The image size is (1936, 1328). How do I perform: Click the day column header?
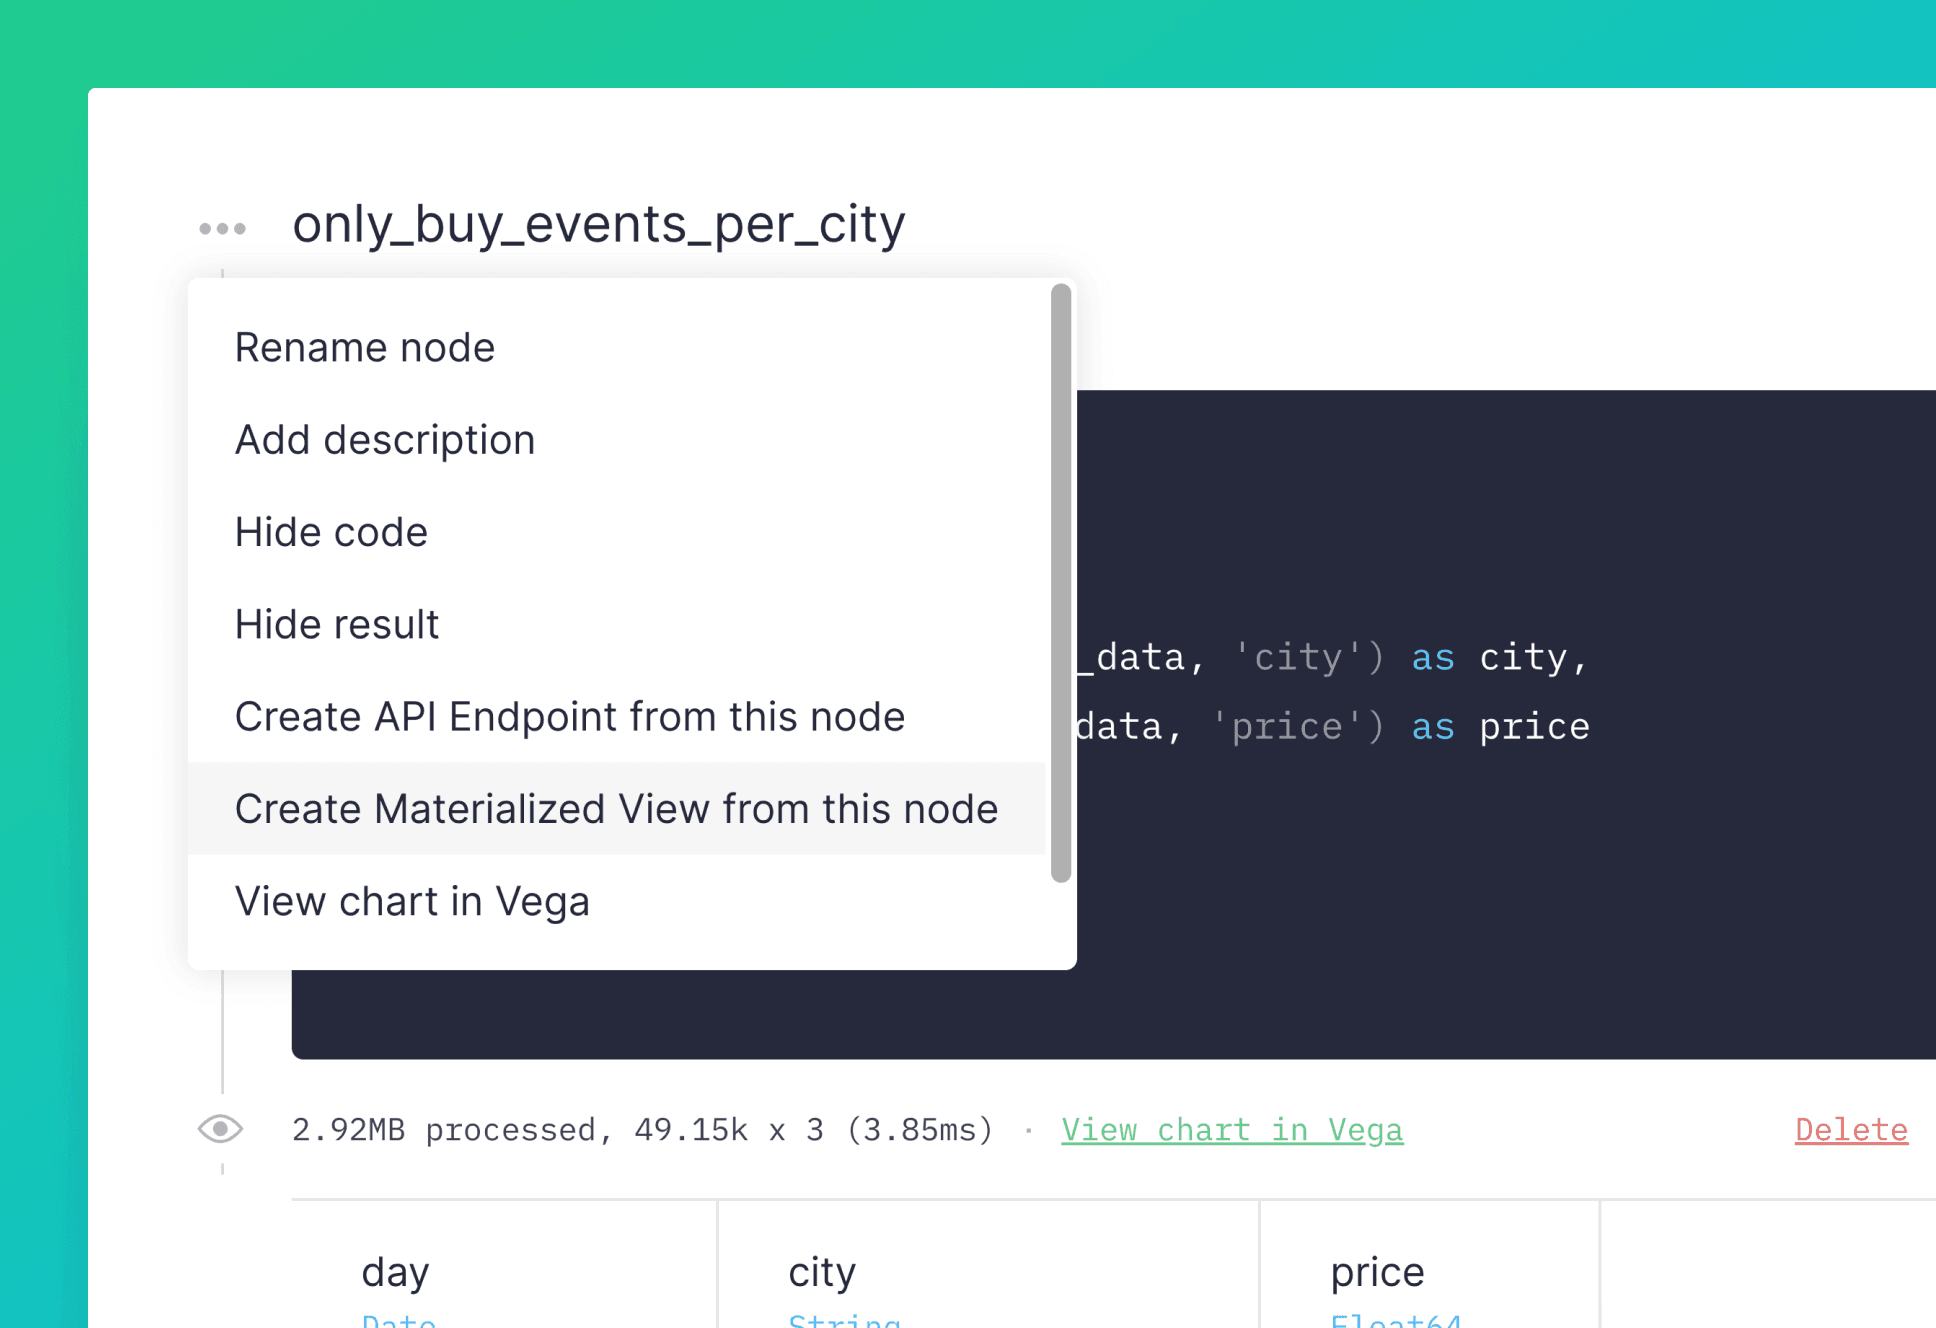click(x=396, y=1272)
